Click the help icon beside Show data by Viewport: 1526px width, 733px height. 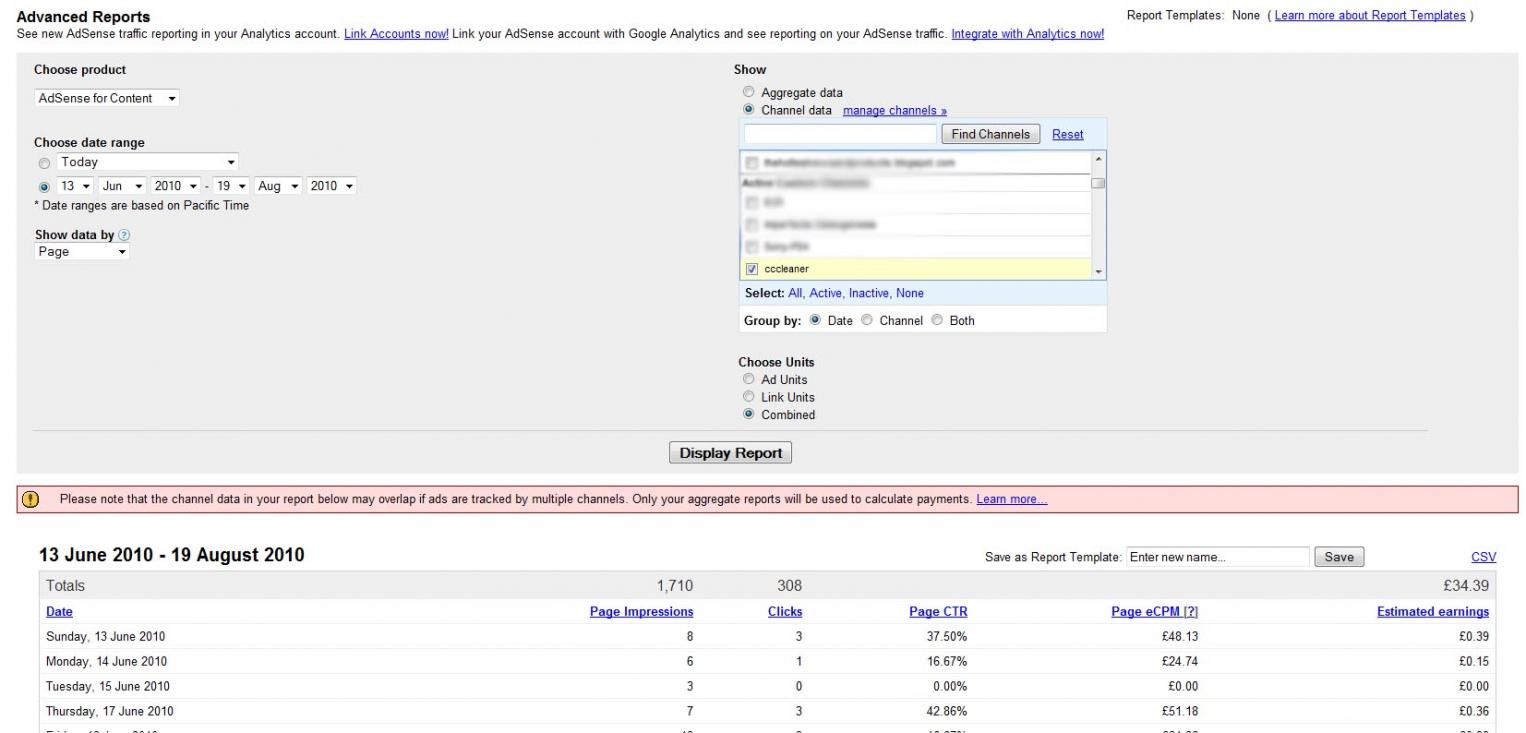coord(124,235)
